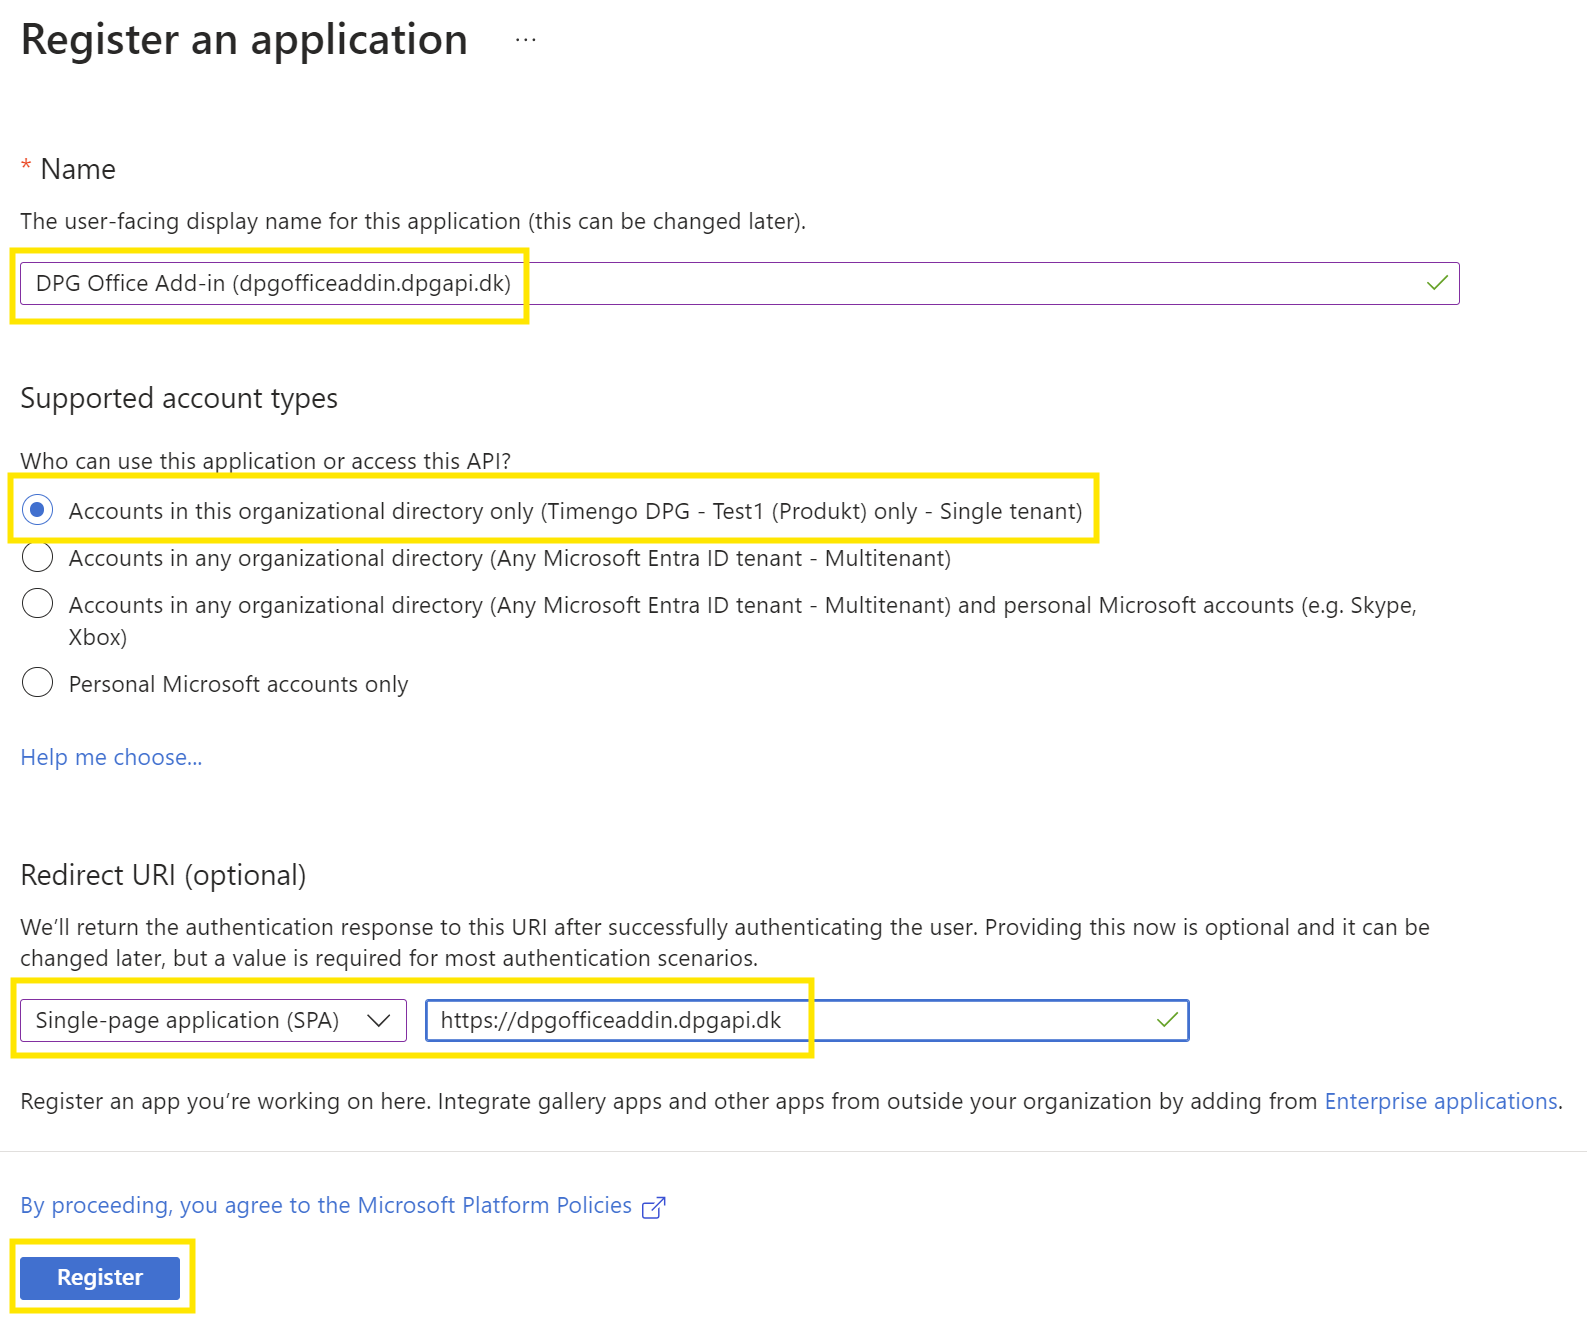Click the Register an application page heading
This screenshot has height=1321, width=1587.
244,40
